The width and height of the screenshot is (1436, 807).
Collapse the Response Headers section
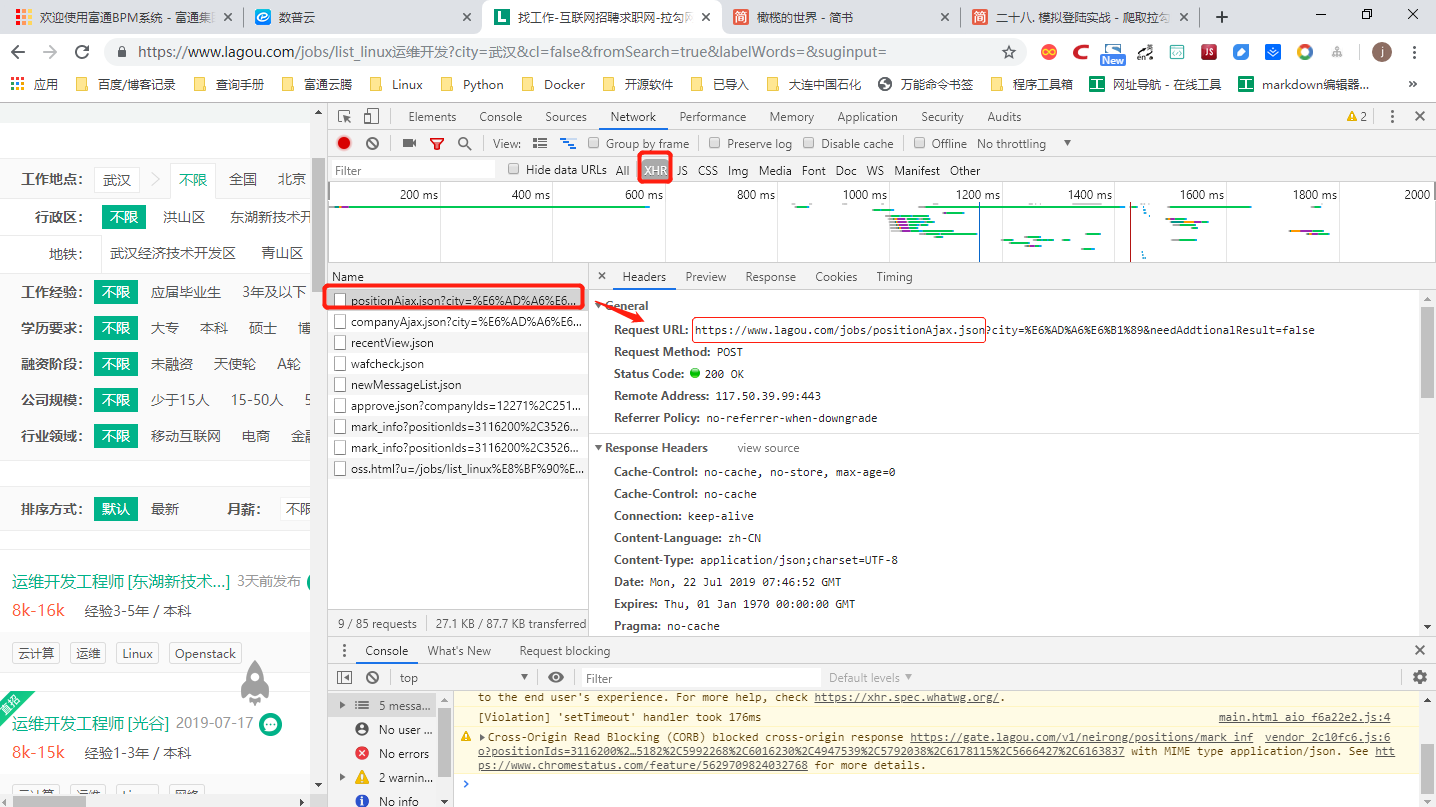[598, 448]
